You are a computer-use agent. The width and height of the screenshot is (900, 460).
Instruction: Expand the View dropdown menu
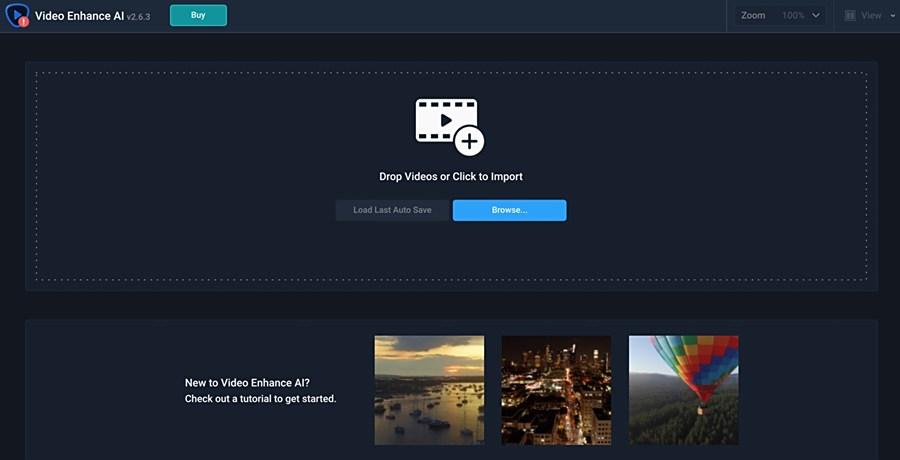coord(891,16)
